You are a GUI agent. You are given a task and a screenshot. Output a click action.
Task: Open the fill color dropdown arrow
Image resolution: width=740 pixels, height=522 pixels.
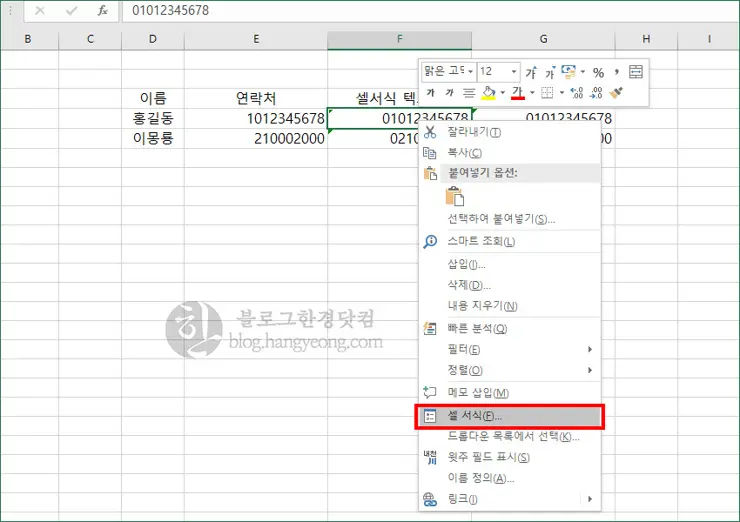click(x=503, y=93)
